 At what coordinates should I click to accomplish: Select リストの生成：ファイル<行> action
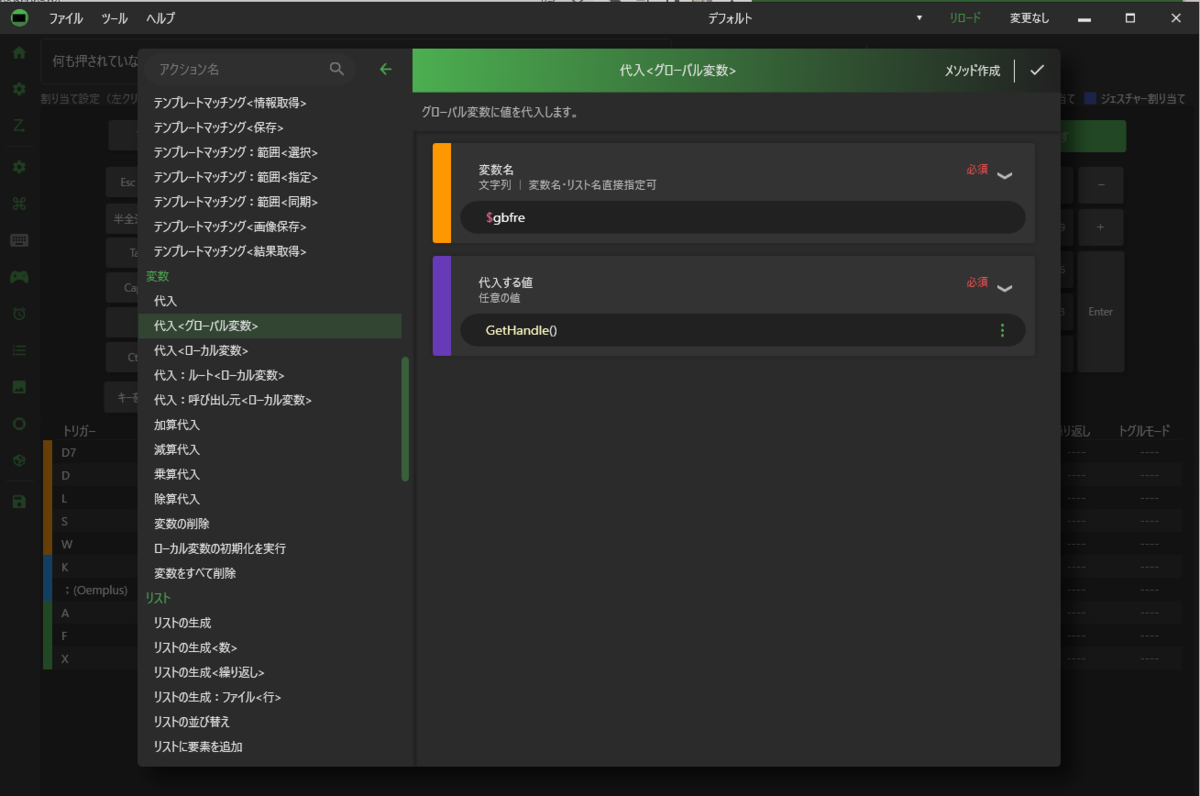pos(270,697)
